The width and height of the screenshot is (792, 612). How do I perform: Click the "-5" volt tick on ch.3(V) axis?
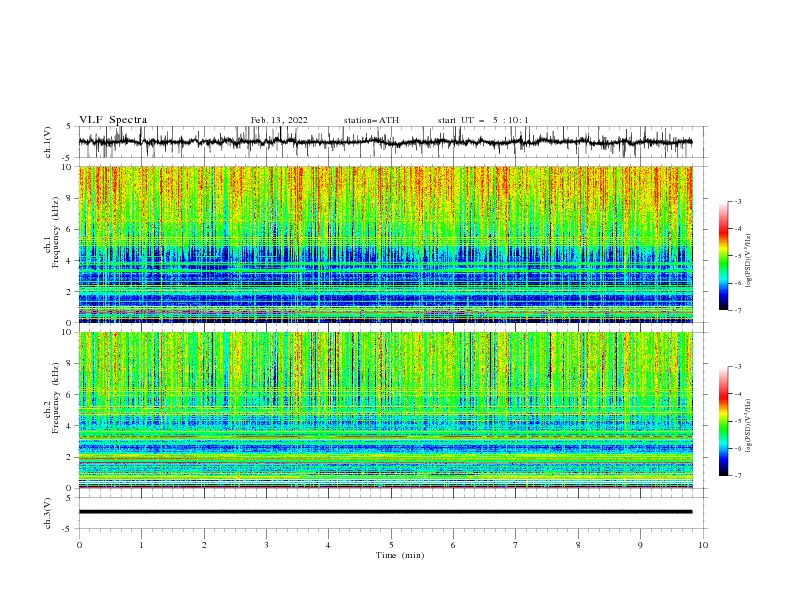click(67, 529)
